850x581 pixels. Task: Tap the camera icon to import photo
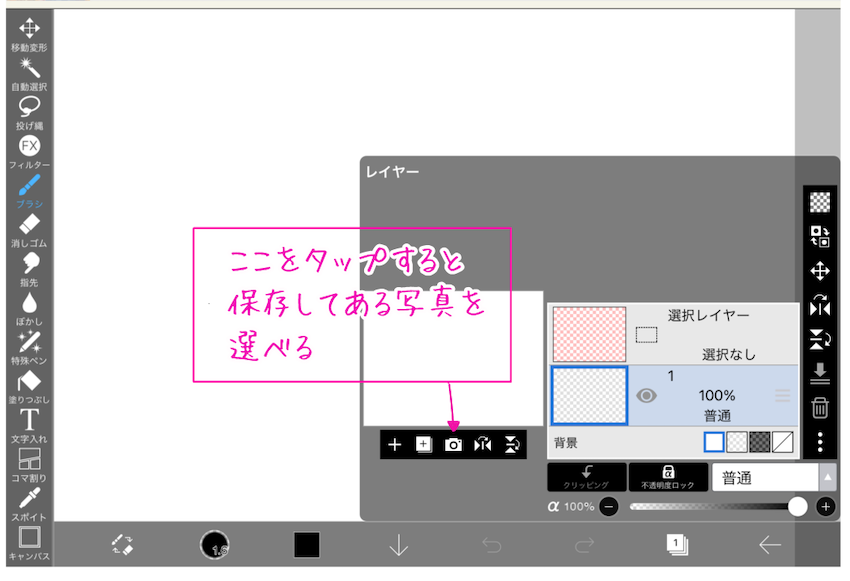453,445
